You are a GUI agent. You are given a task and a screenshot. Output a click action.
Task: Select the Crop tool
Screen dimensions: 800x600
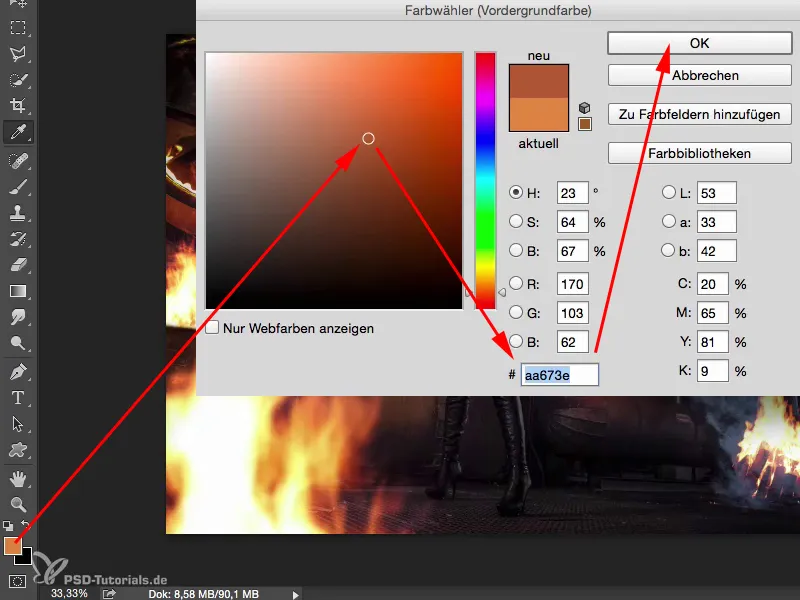[x=18, y=106]
